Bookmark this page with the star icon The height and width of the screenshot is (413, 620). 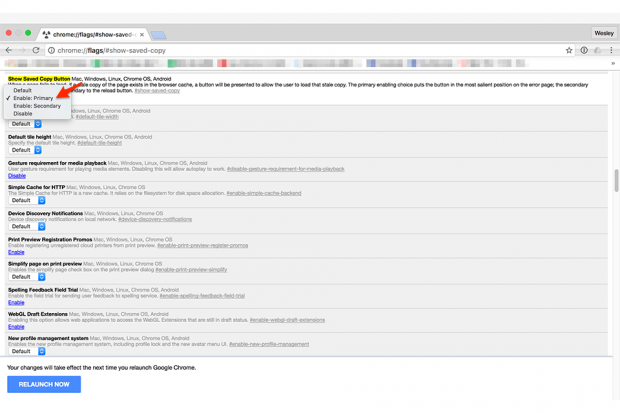pyautogui.click(x=569, y=50)
